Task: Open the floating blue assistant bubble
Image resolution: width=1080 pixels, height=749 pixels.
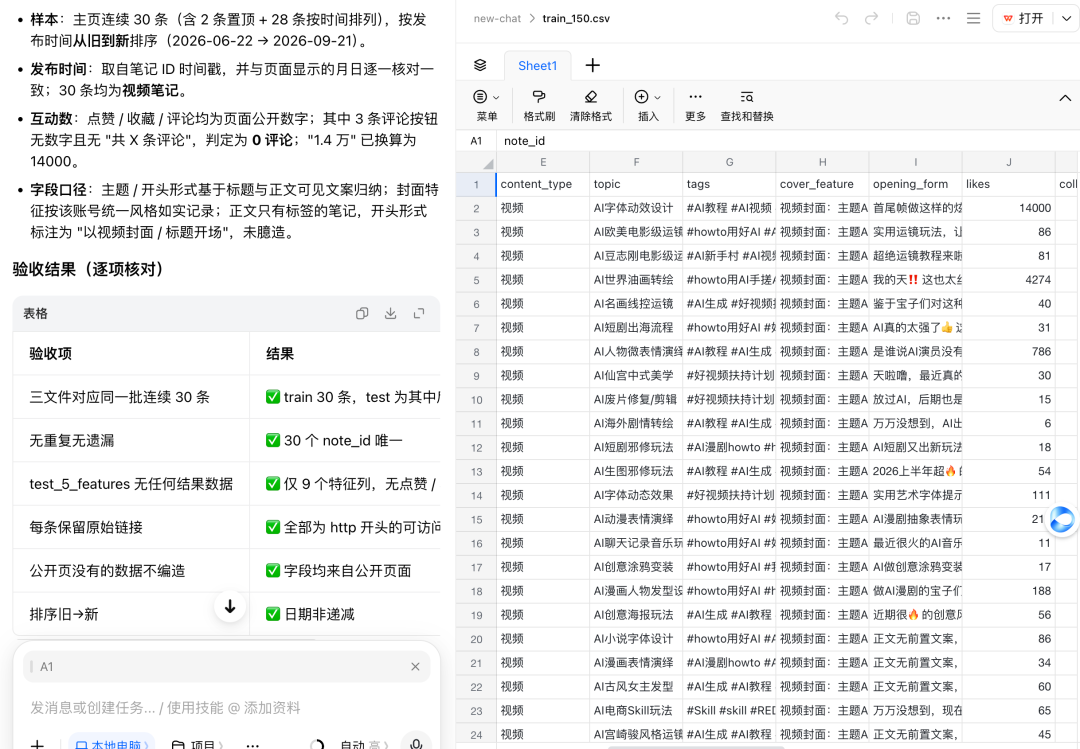Action: click(x=1061, y=519)
